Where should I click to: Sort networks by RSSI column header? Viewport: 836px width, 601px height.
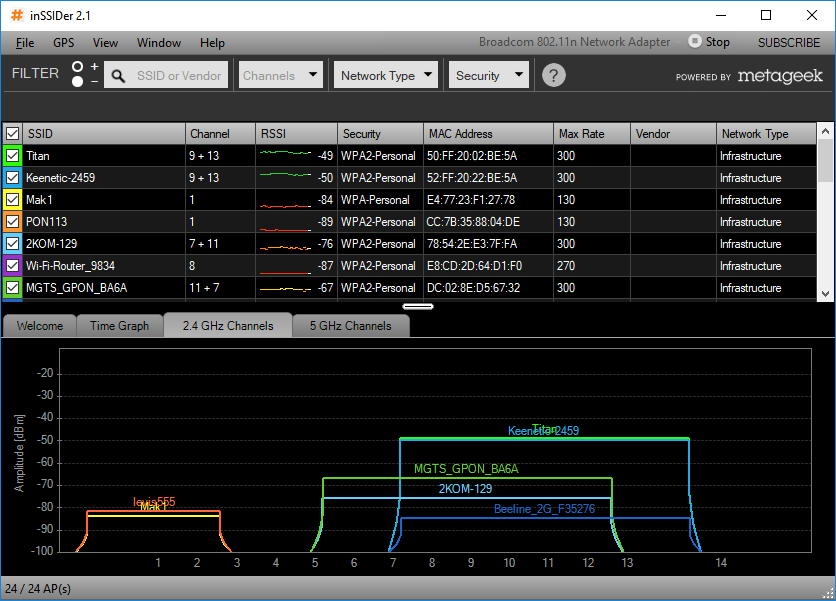296,134
